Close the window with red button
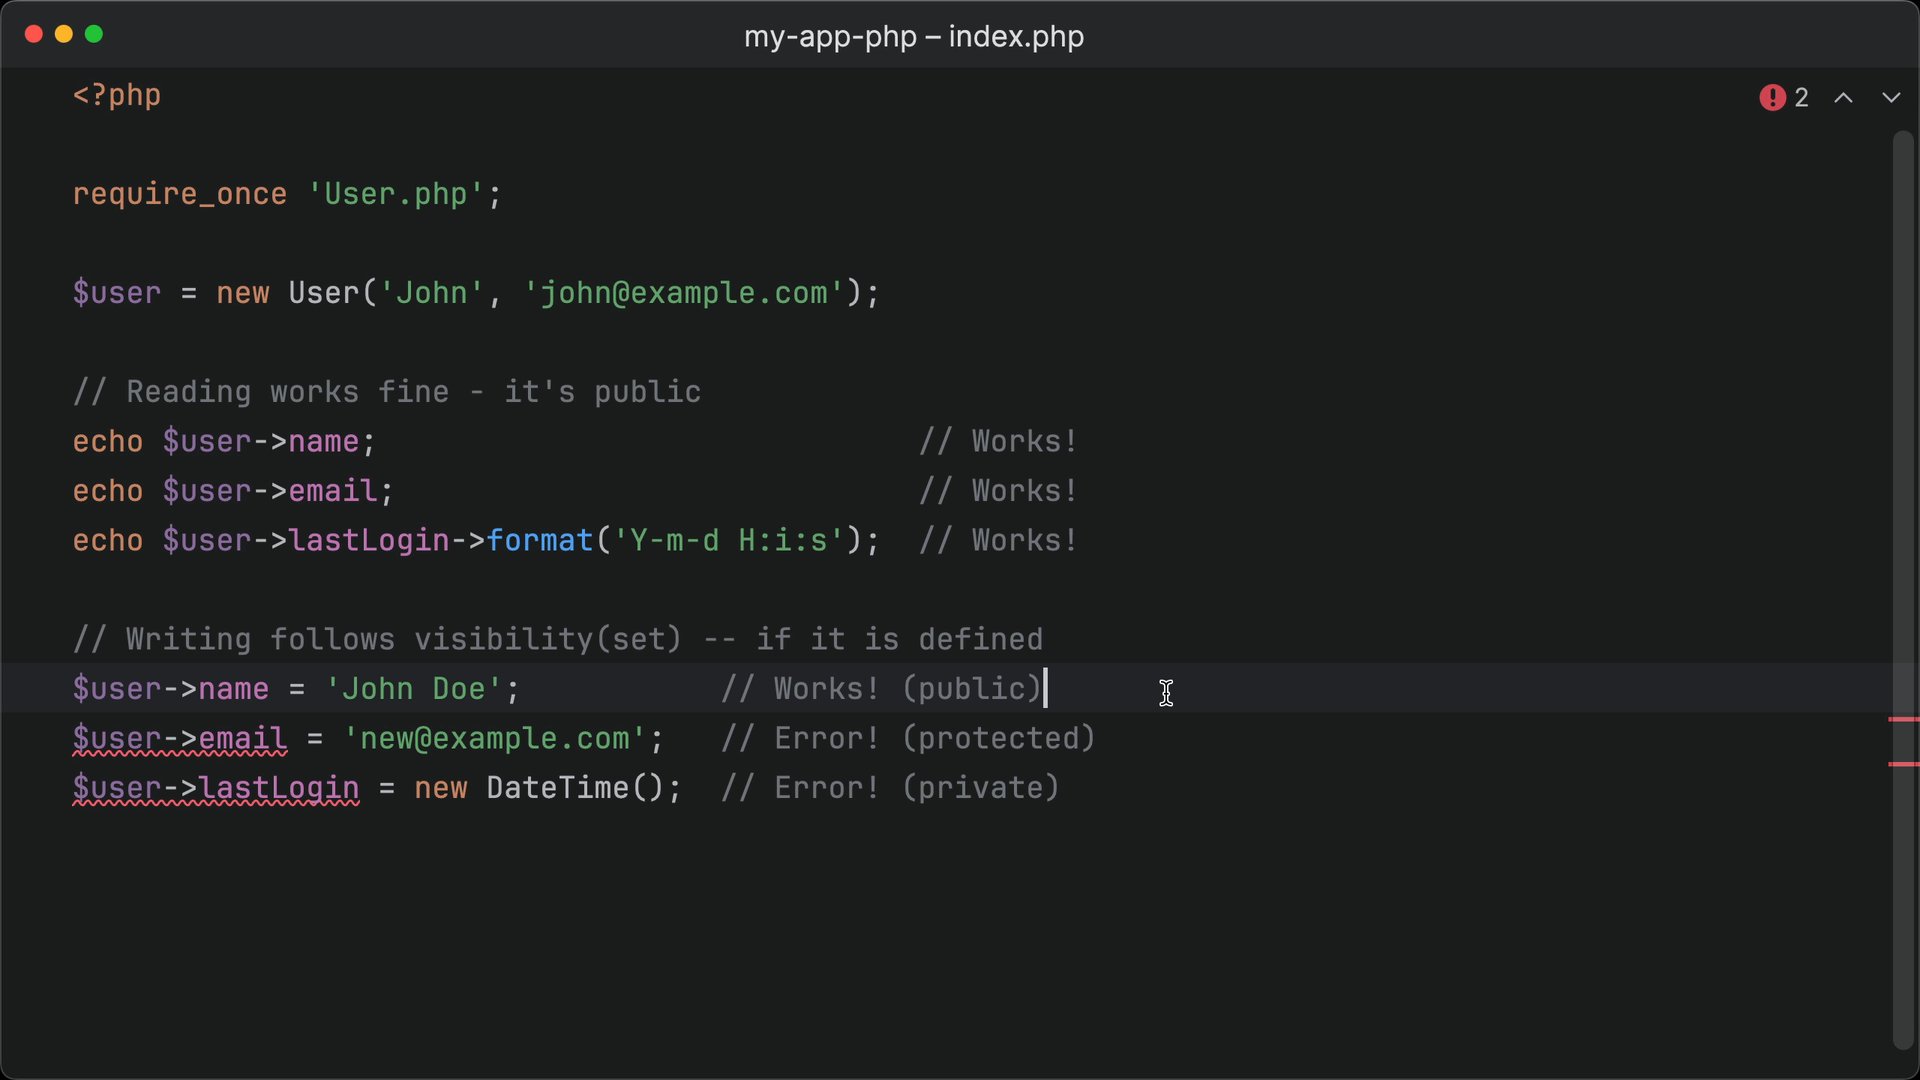This screenshot has width=1920, height=1080. pos(34,34)
